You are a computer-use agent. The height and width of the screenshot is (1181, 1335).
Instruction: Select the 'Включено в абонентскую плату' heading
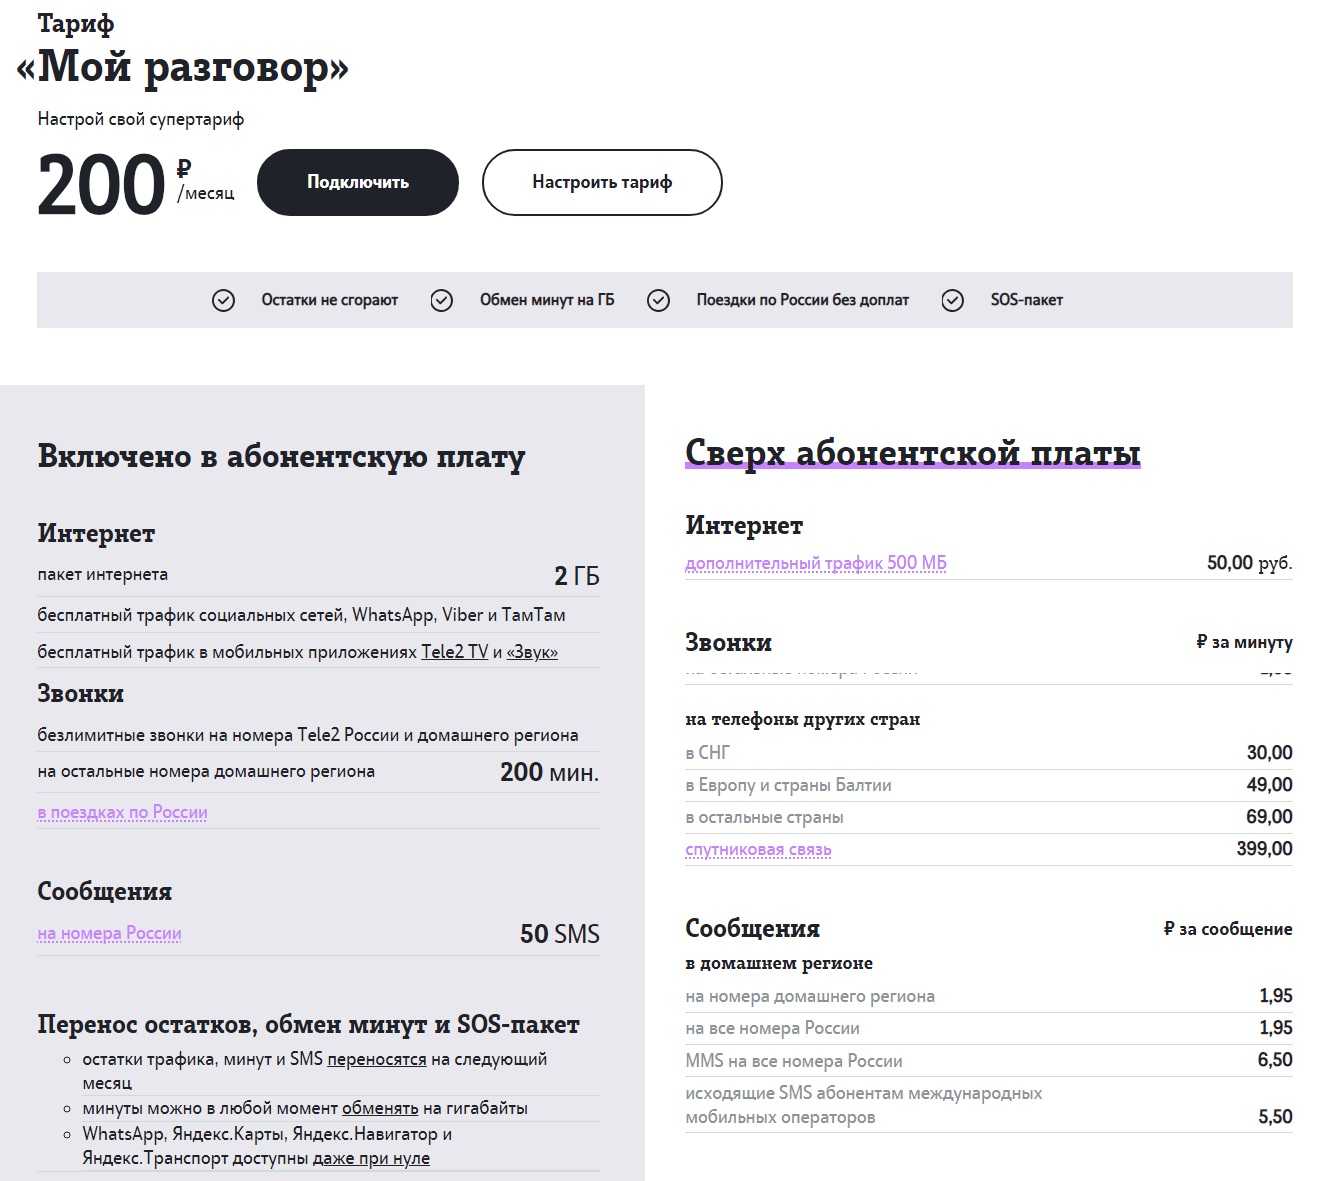pyautogui.click(x=281, y=456)
